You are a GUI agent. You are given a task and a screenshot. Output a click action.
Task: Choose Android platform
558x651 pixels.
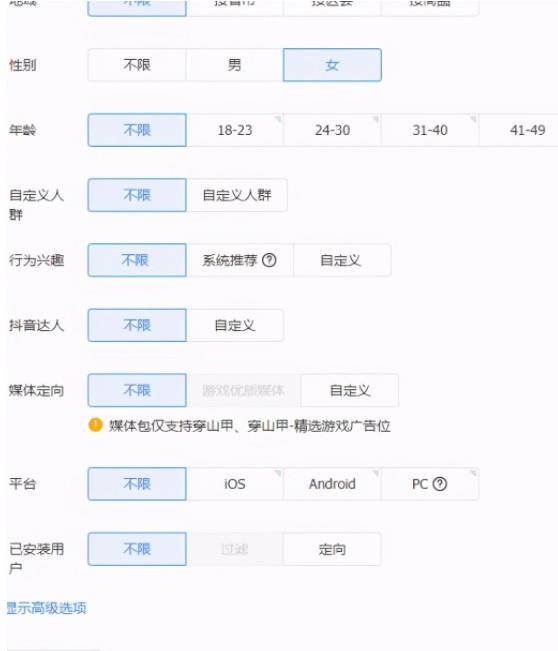tap(332, 484)
